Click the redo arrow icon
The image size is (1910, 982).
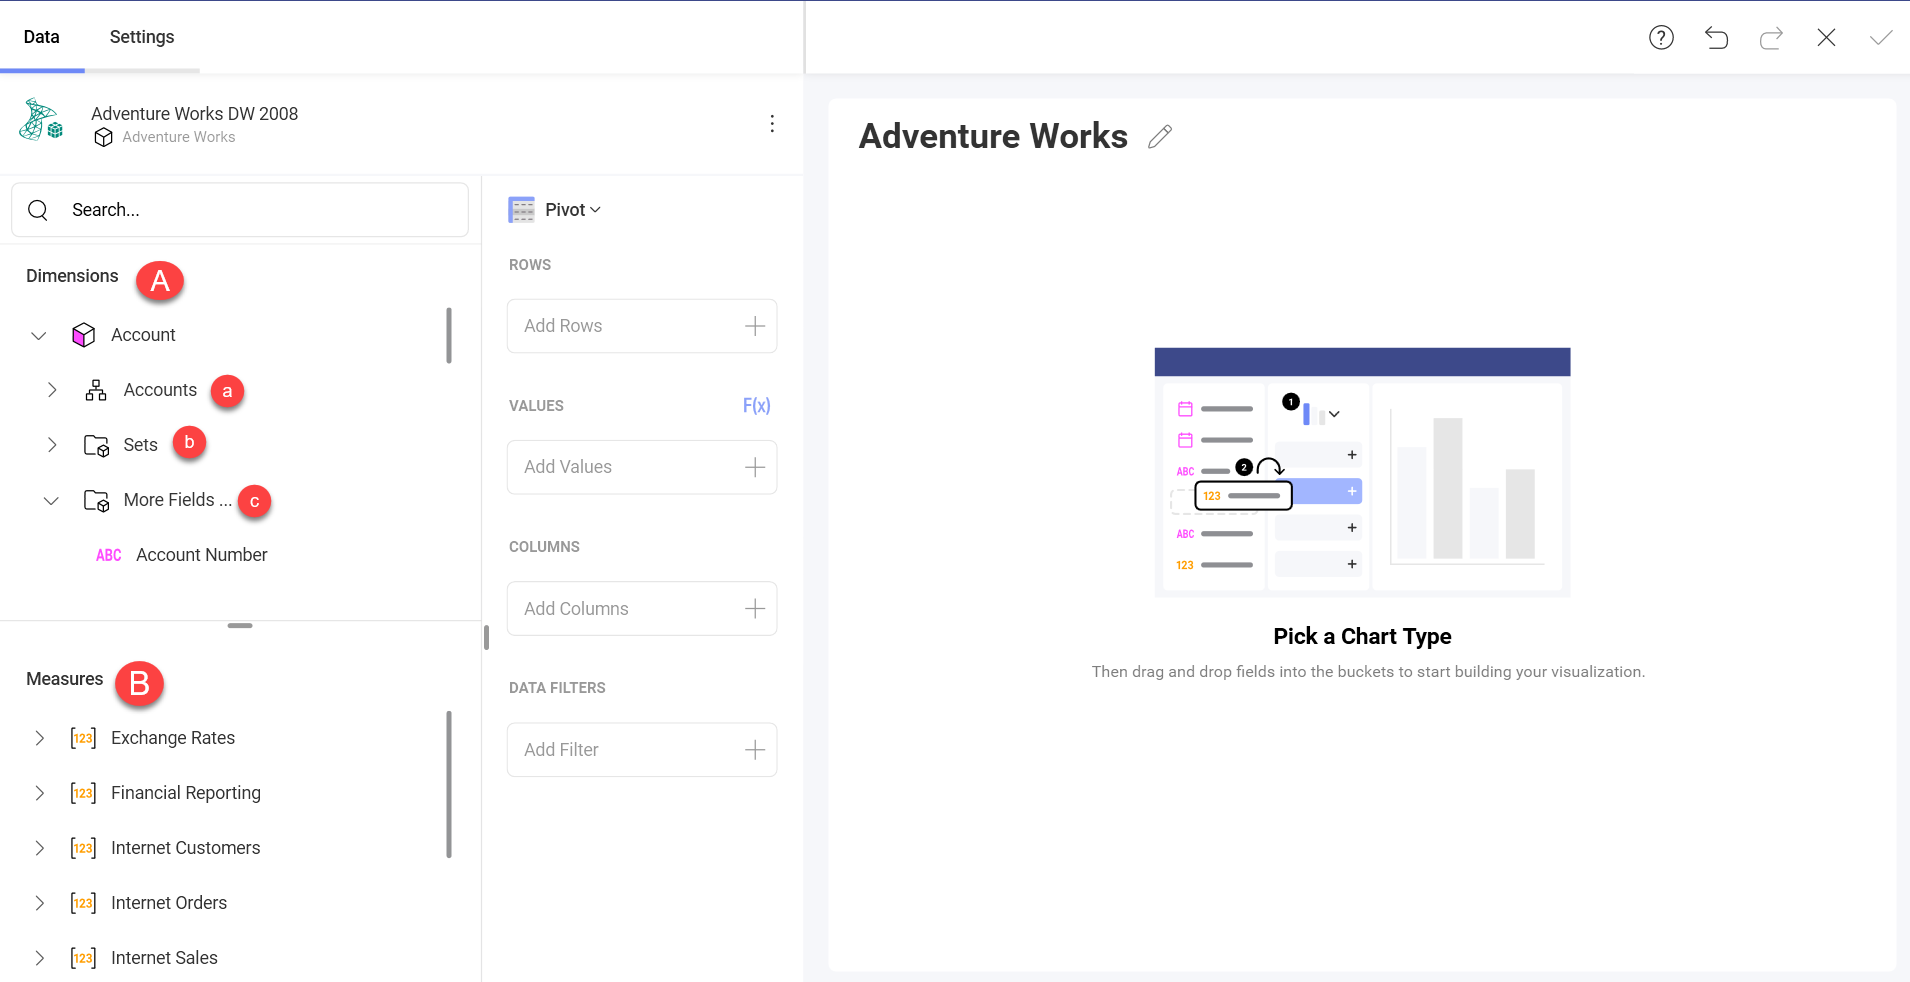point(1771,38)
